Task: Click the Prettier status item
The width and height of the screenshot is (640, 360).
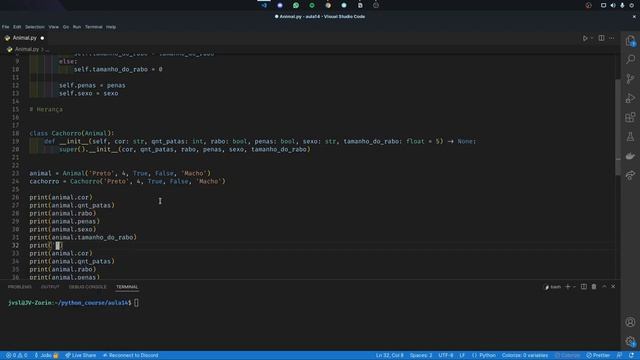Action: pyautogui.click(x=598, y=356)
